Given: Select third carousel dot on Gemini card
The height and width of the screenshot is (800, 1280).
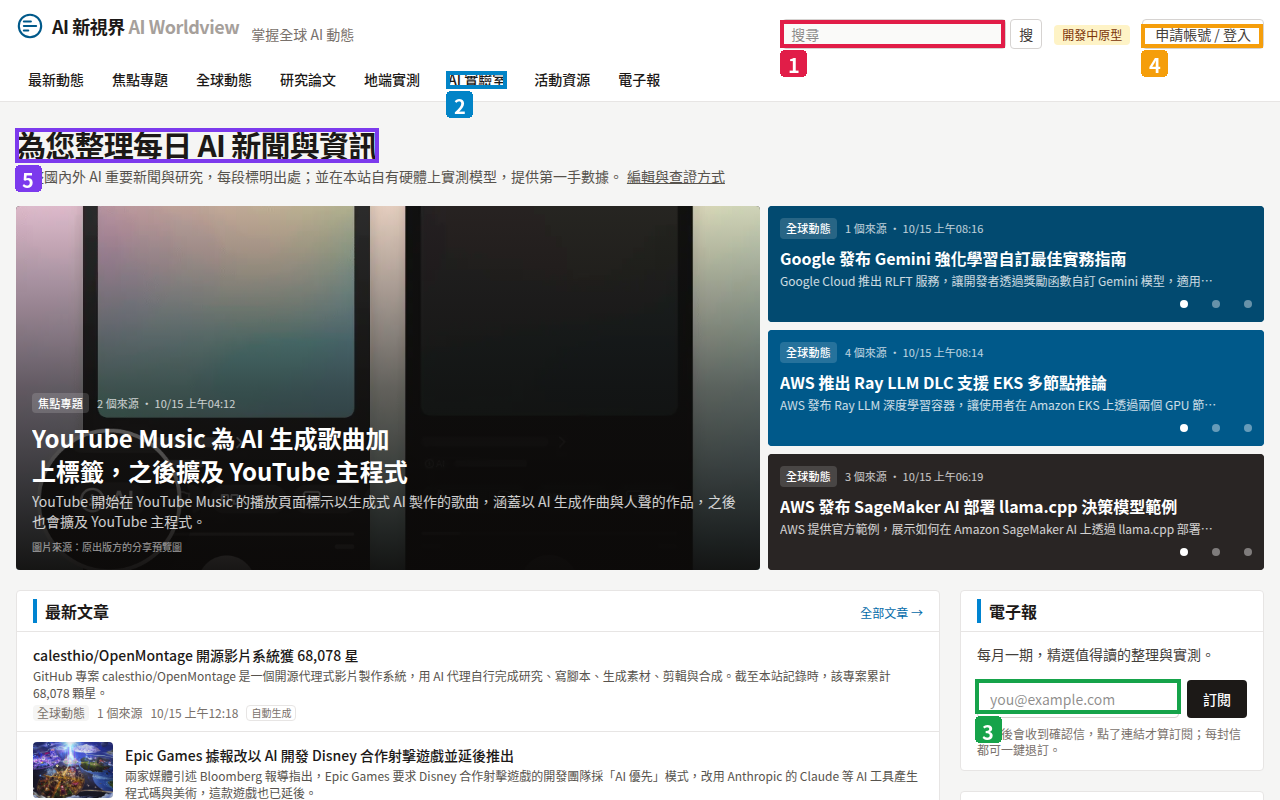Looking at the screenshot, I should (1248, 304).
